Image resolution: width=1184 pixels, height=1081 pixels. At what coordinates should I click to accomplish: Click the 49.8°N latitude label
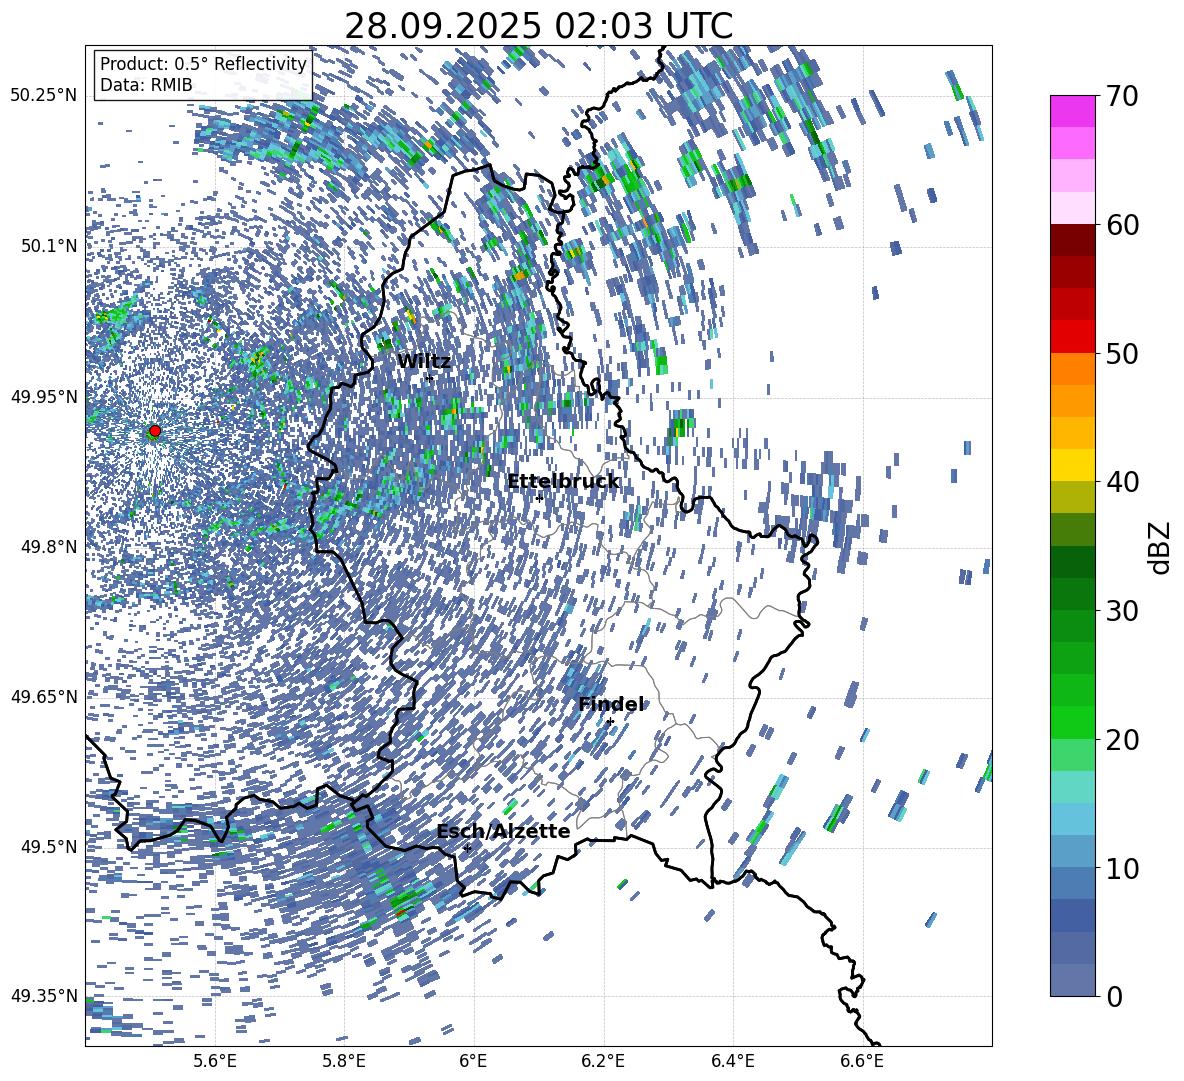pos(48,547)
